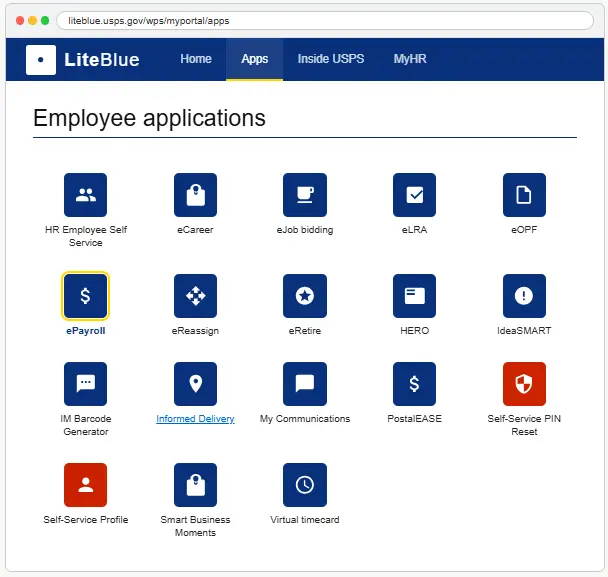The width and height of the screenshot is (608, 577).
Task: Open the eJob bidding cup icon
Action: click(305, 195)
